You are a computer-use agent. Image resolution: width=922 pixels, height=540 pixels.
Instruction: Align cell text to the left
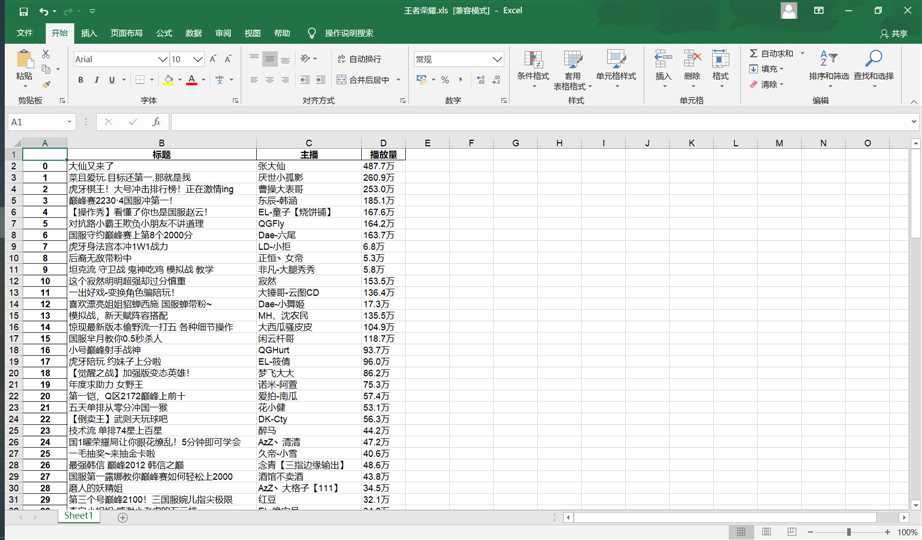tap(254, 79)
